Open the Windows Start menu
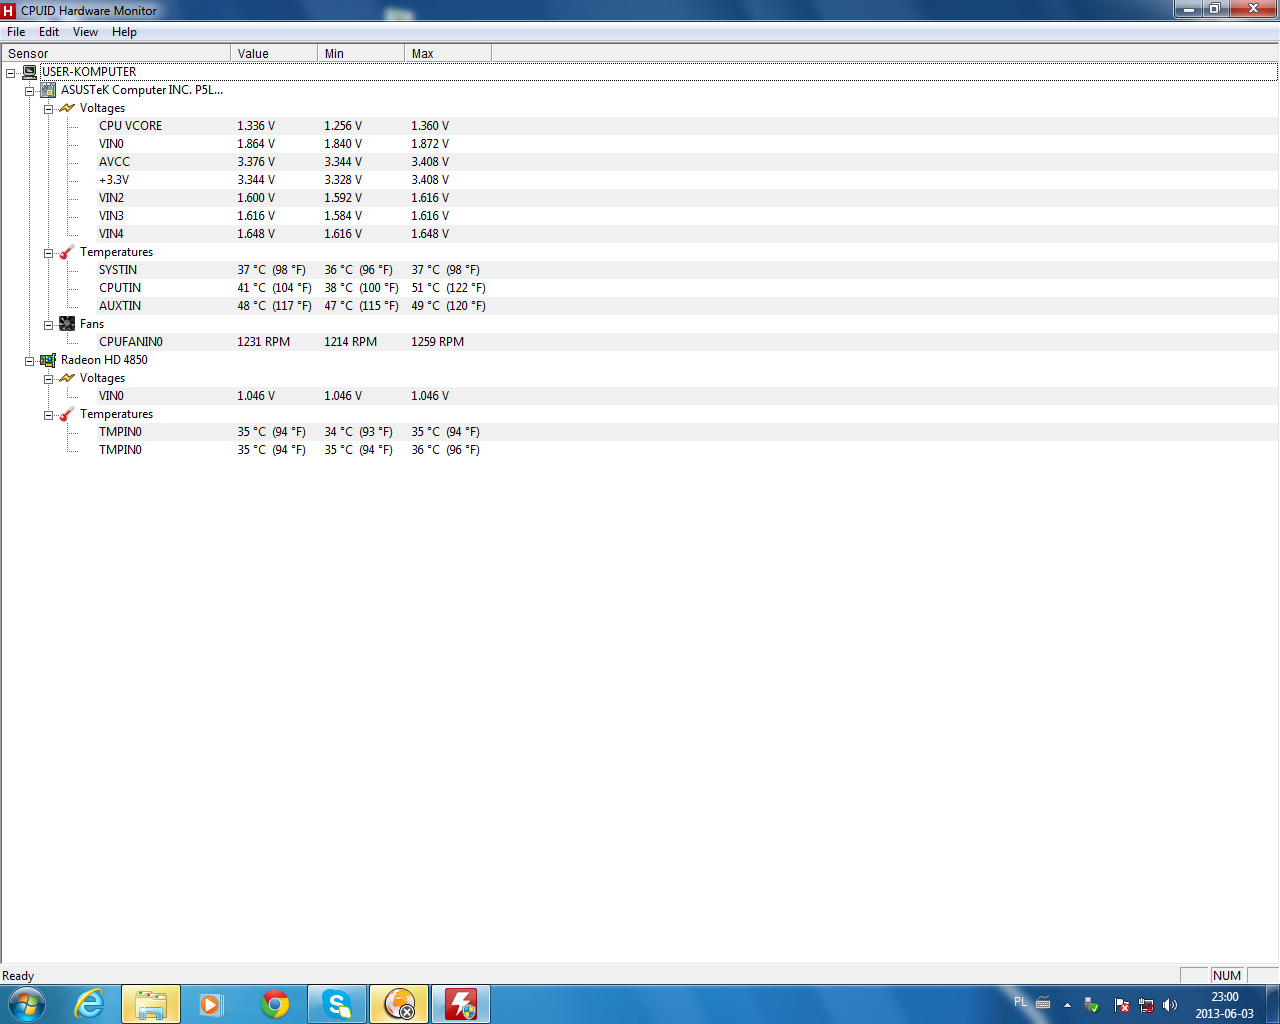The width and height of the screenshot is (1280, 1024). pos(27,1004)
